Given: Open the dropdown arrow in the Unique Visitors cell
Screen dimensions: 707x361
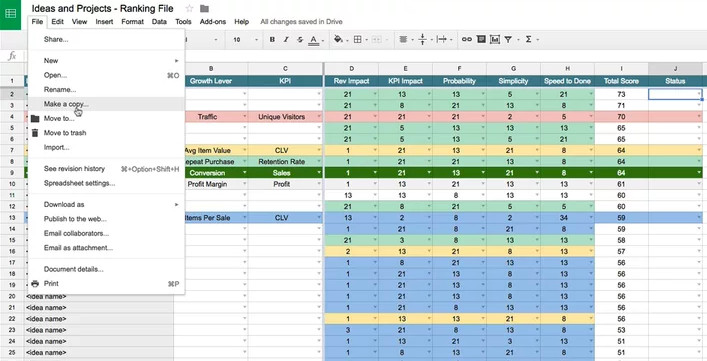Looking at the screenshot, I should tap(319, 117).
